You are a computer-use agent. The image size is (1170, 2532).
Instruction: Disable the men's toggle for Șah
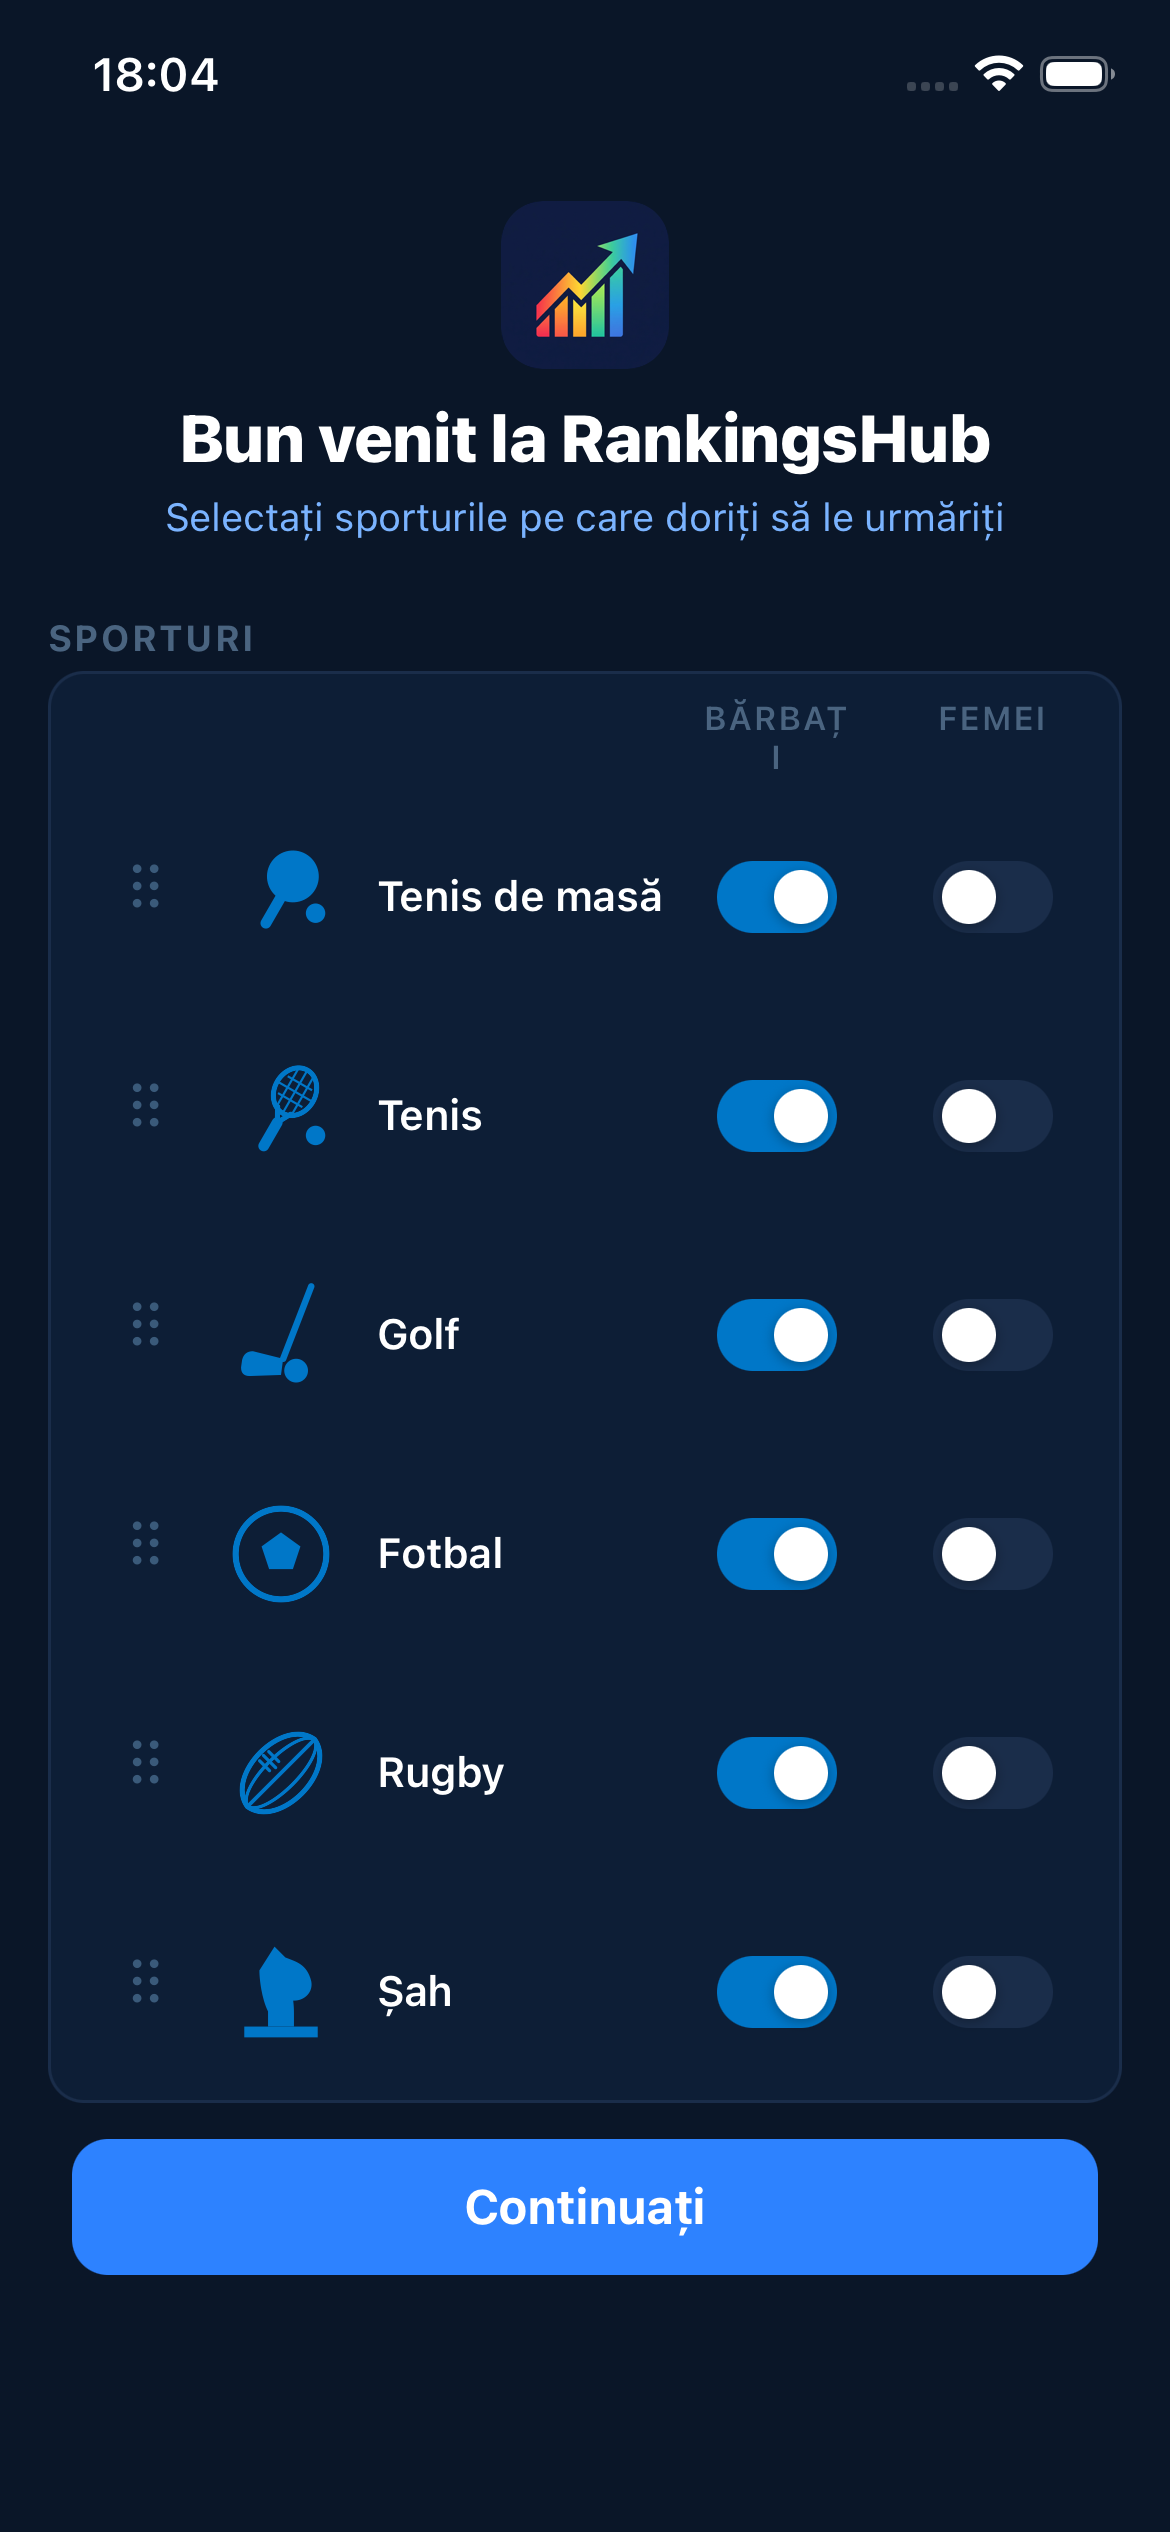point(777,1992)
